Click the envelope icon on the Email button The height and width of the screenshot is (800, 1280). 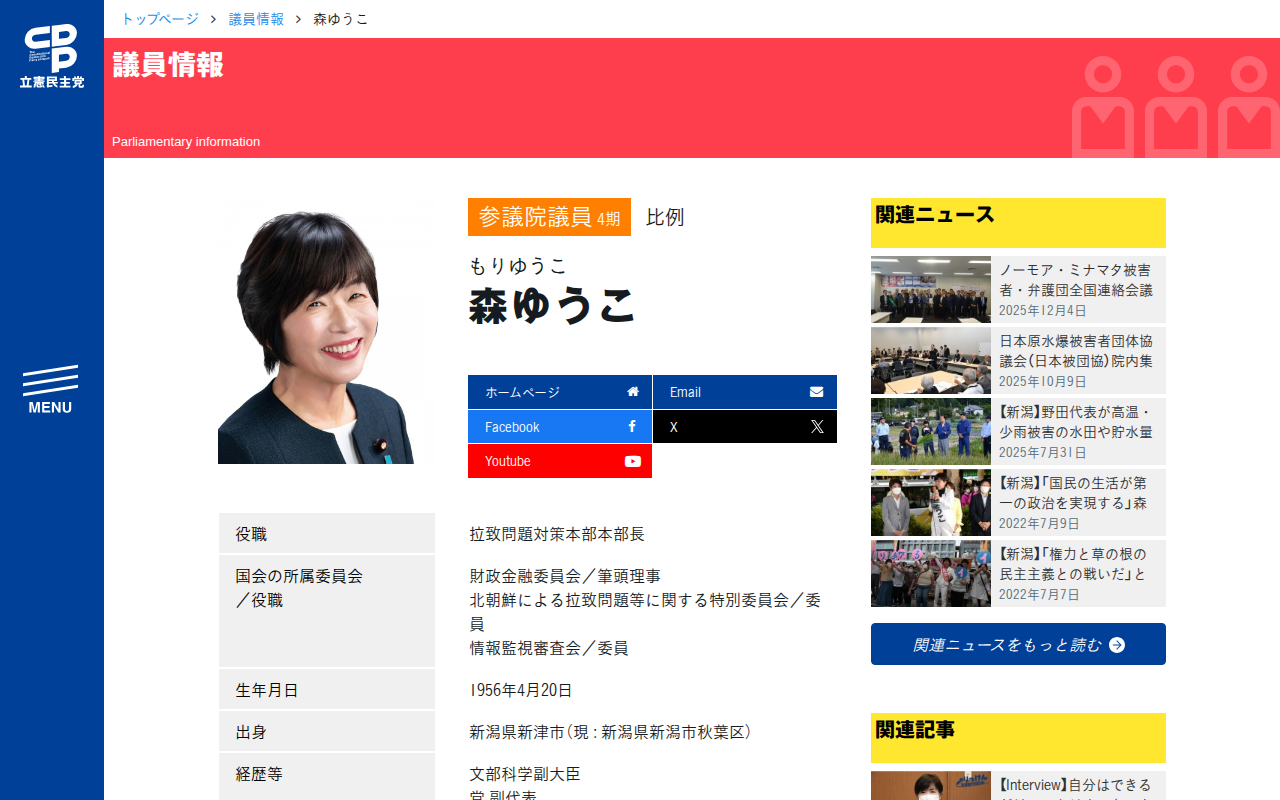click(x=817, y=392)
